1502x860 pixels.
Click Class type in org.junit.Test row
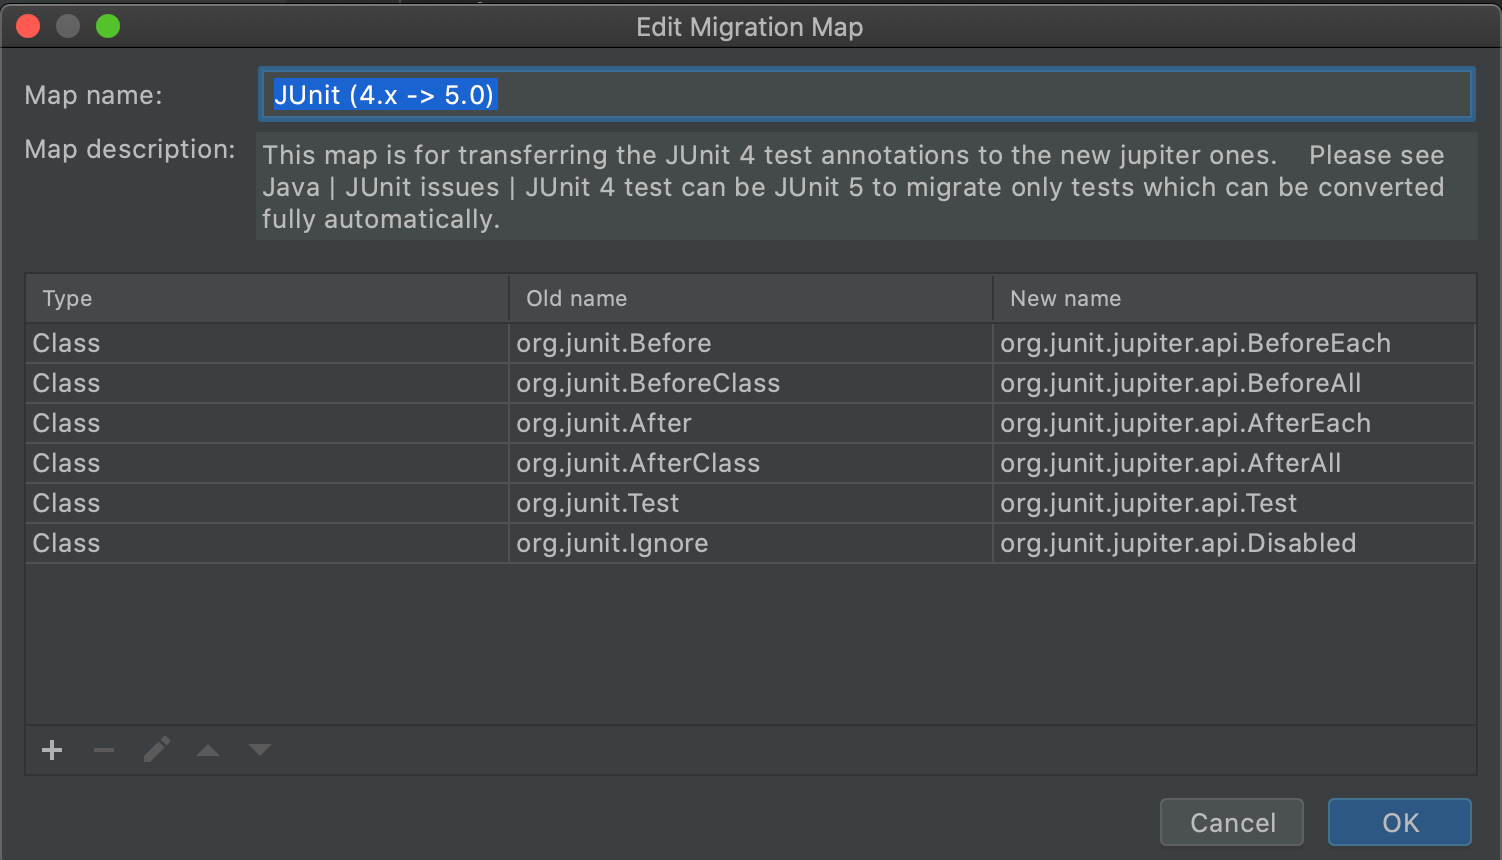pyautogui.click(x=267, y=503)
